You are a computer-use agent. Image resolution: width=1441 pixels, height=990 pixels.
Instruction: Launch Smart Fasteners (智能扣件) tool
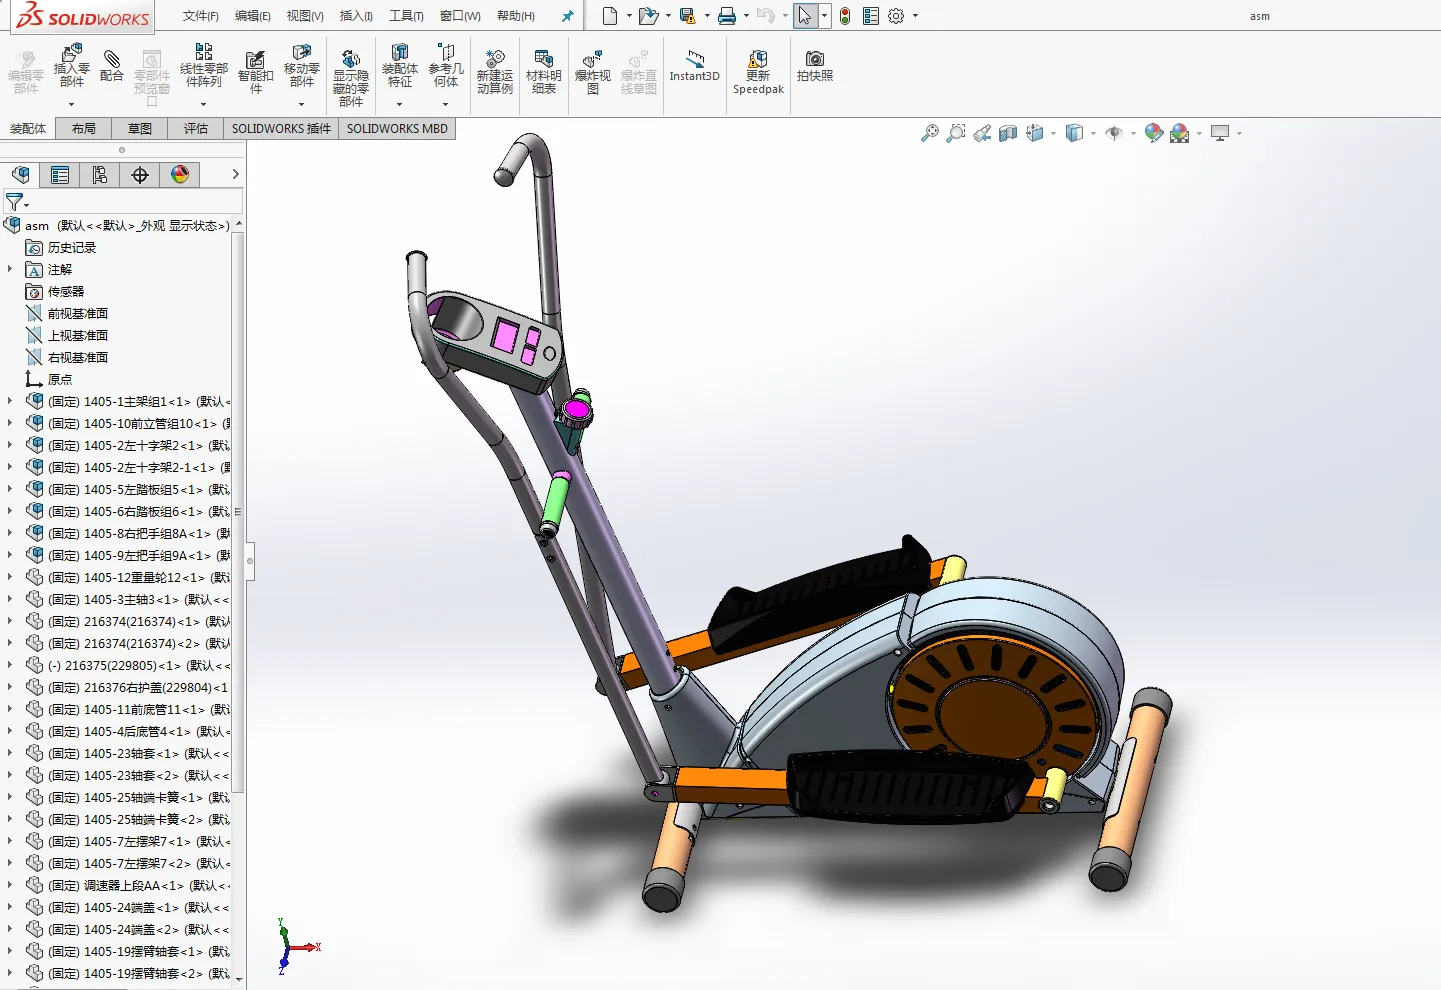[x=256, y=72]
